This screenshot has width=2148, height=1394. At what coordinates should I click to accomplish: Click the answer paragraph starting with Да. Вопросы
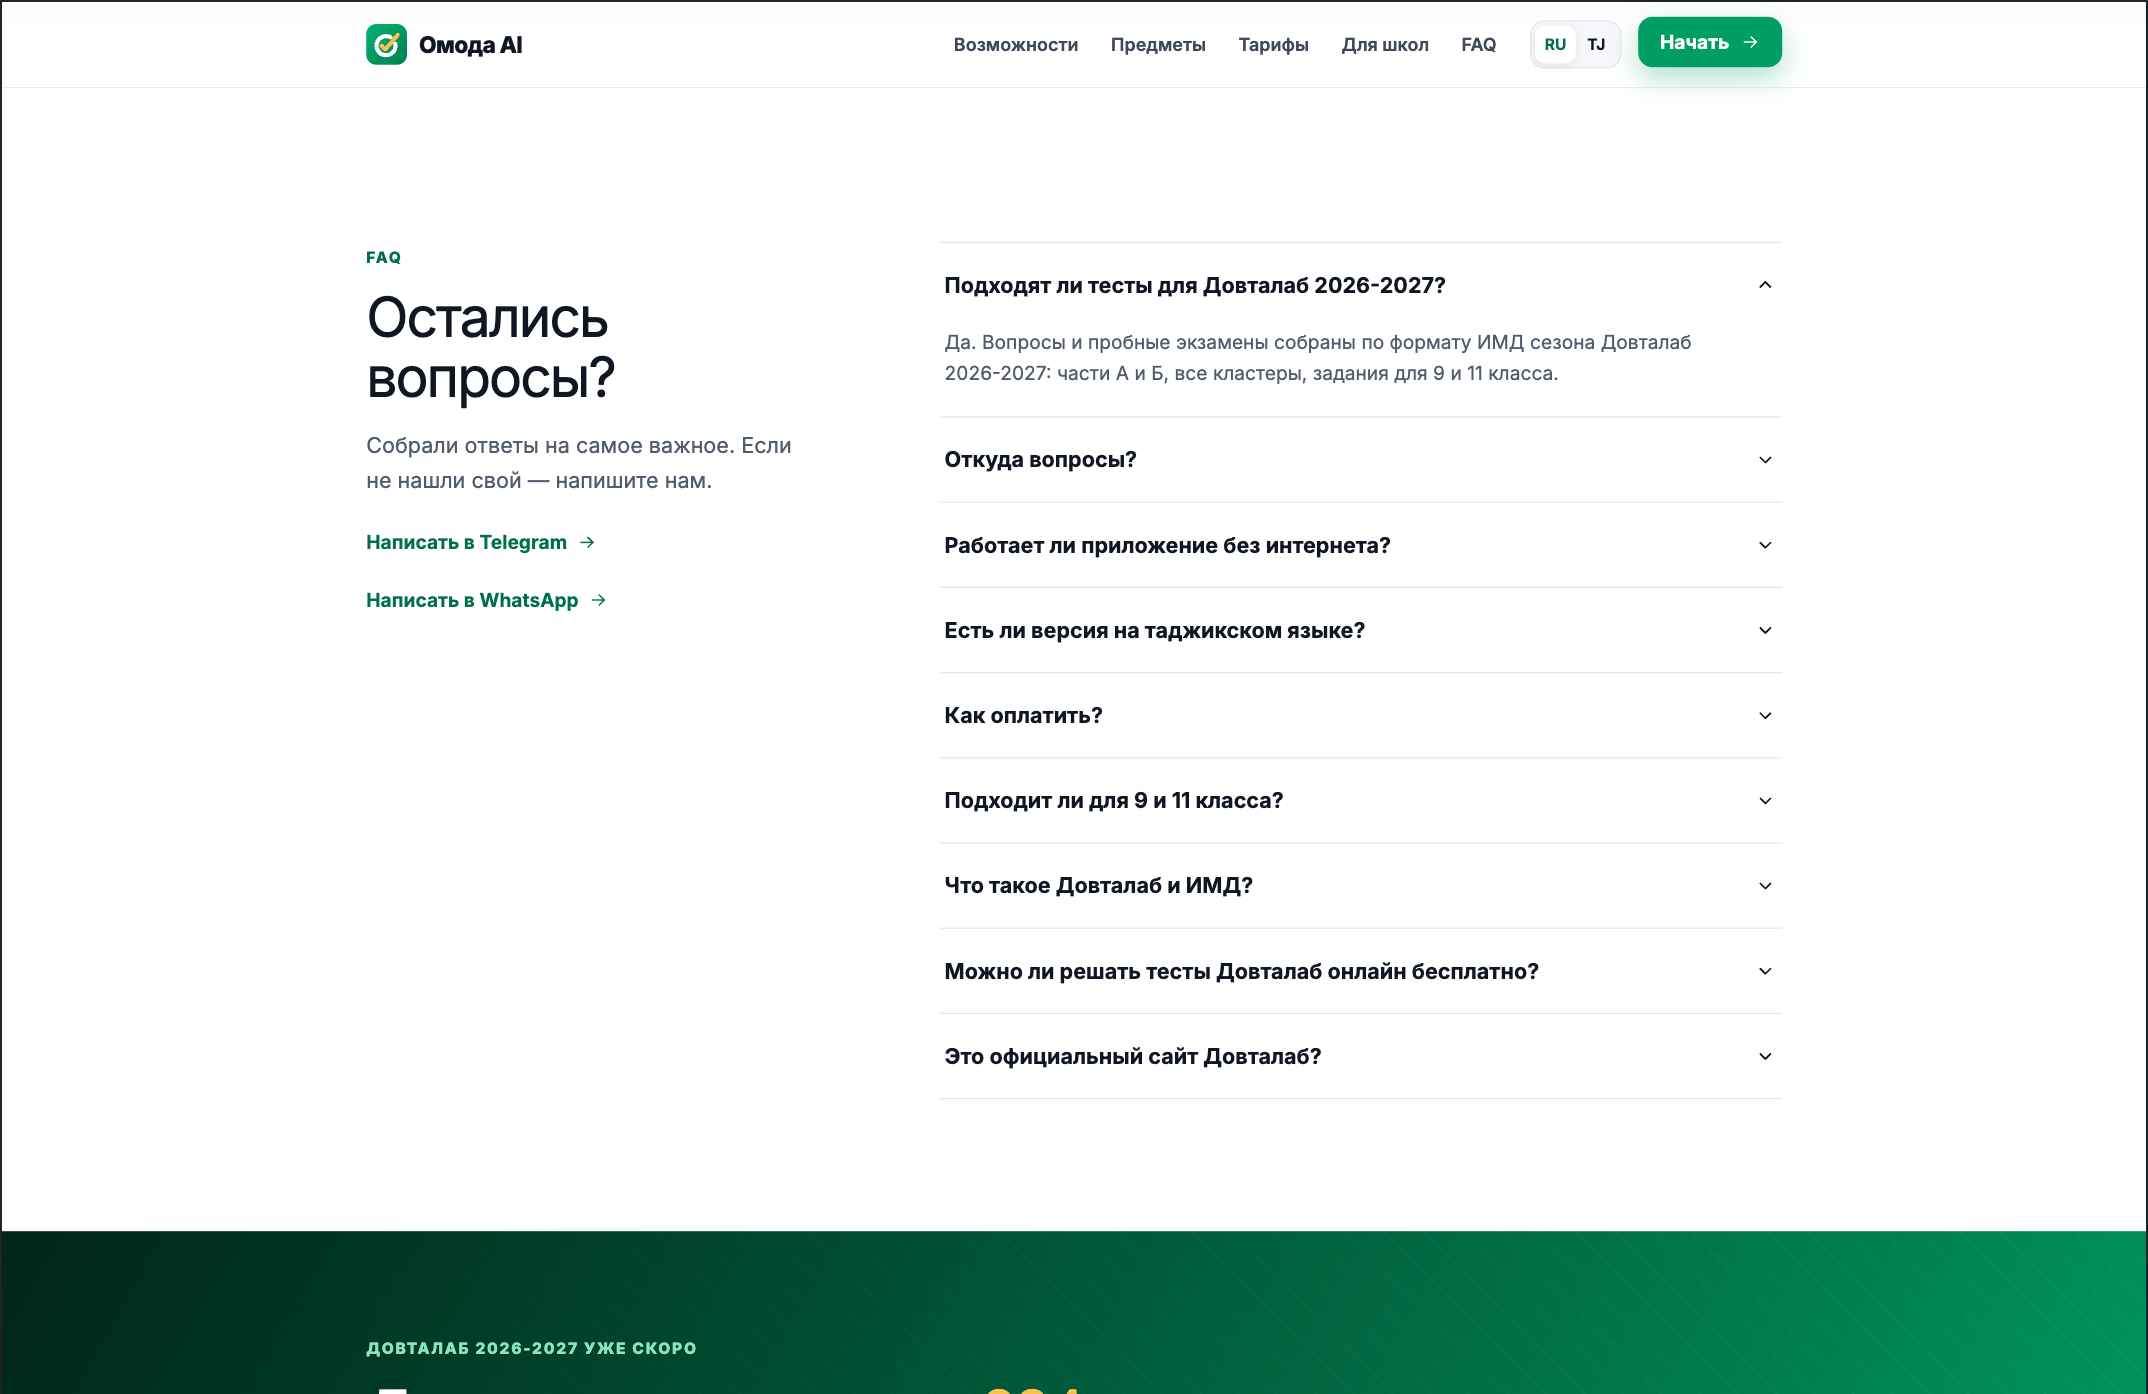(x=1318, y=358)
